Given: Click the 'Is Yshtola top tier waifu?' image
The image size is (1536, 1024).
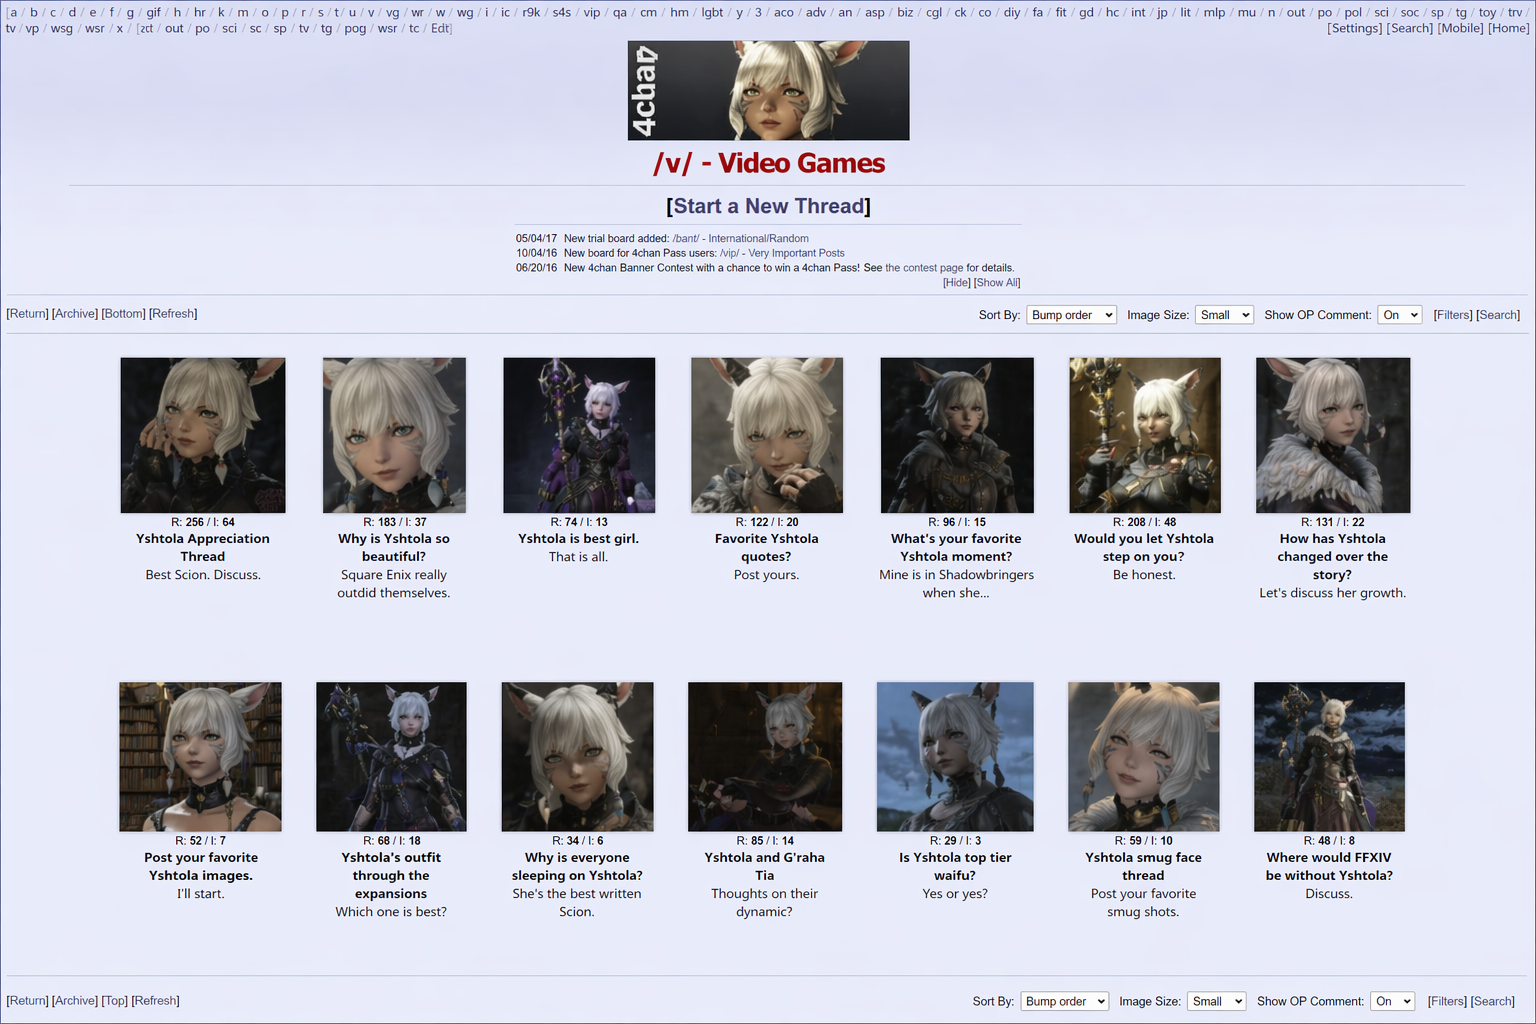Looking at the screenshot, I should click(955, 757).
